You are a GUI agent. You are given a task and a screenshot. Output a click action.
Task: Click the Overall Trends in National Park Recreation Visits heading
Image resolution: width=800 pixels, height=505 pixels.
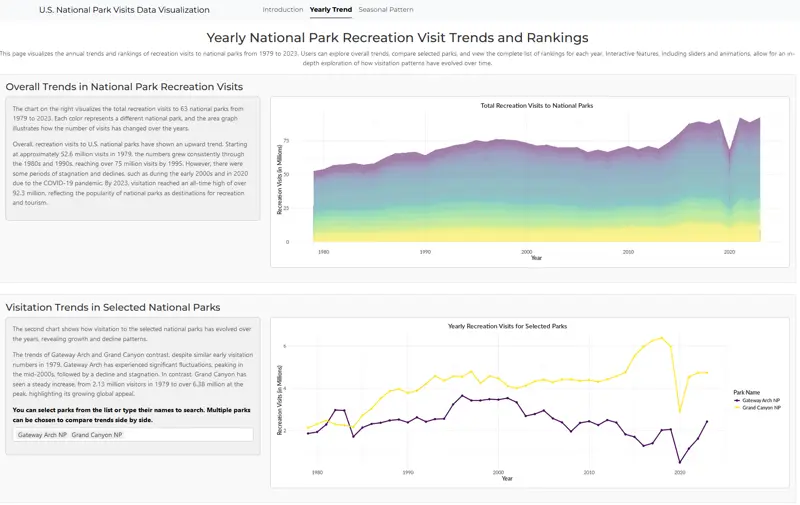pos(124,87)
